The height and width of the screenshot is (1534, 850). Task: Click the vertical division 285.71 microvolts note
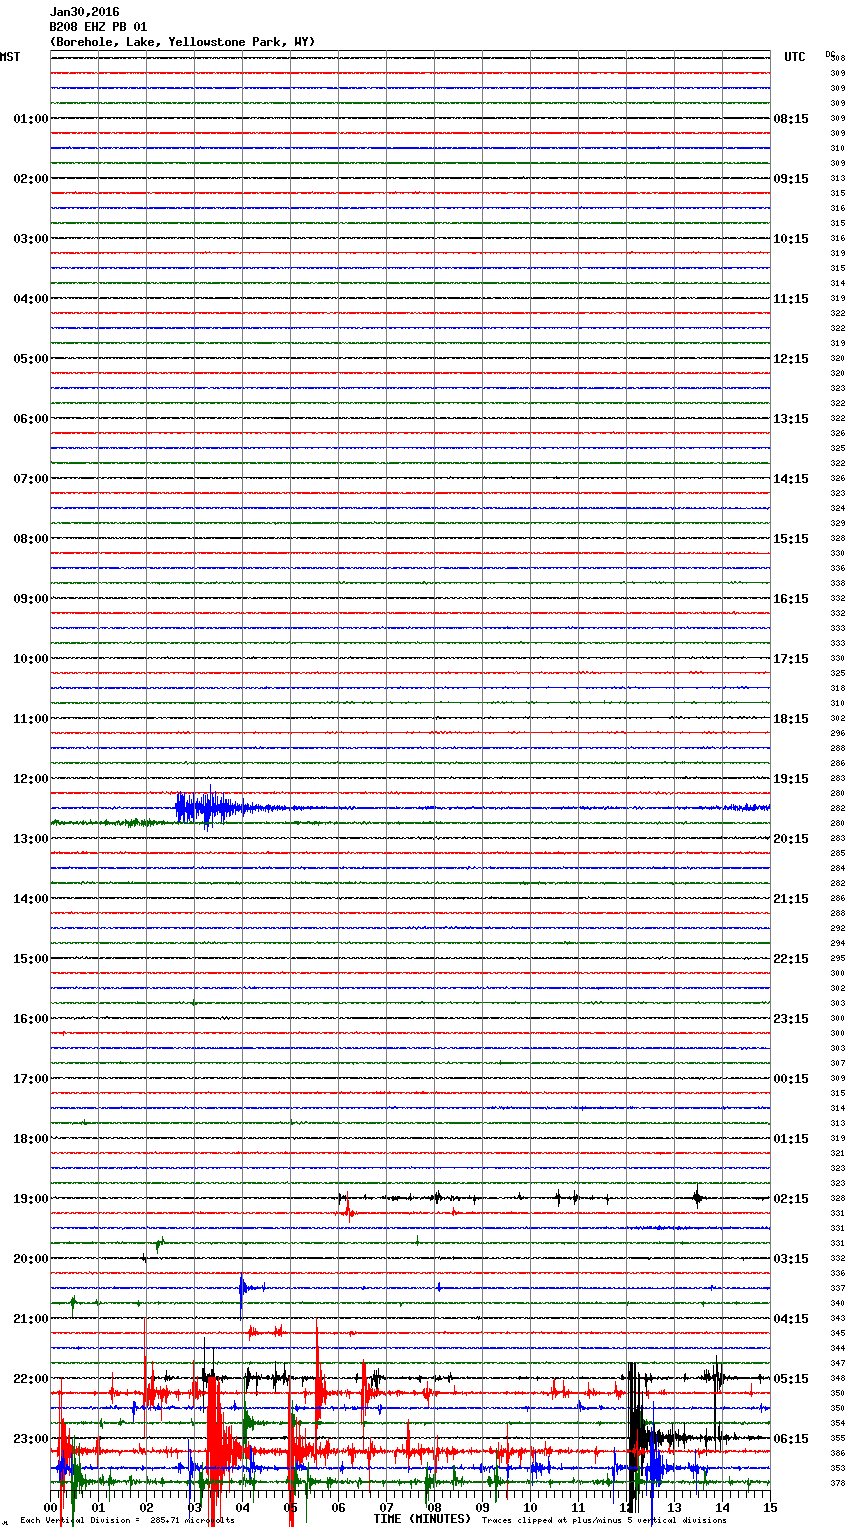(x=127, y=1520)
